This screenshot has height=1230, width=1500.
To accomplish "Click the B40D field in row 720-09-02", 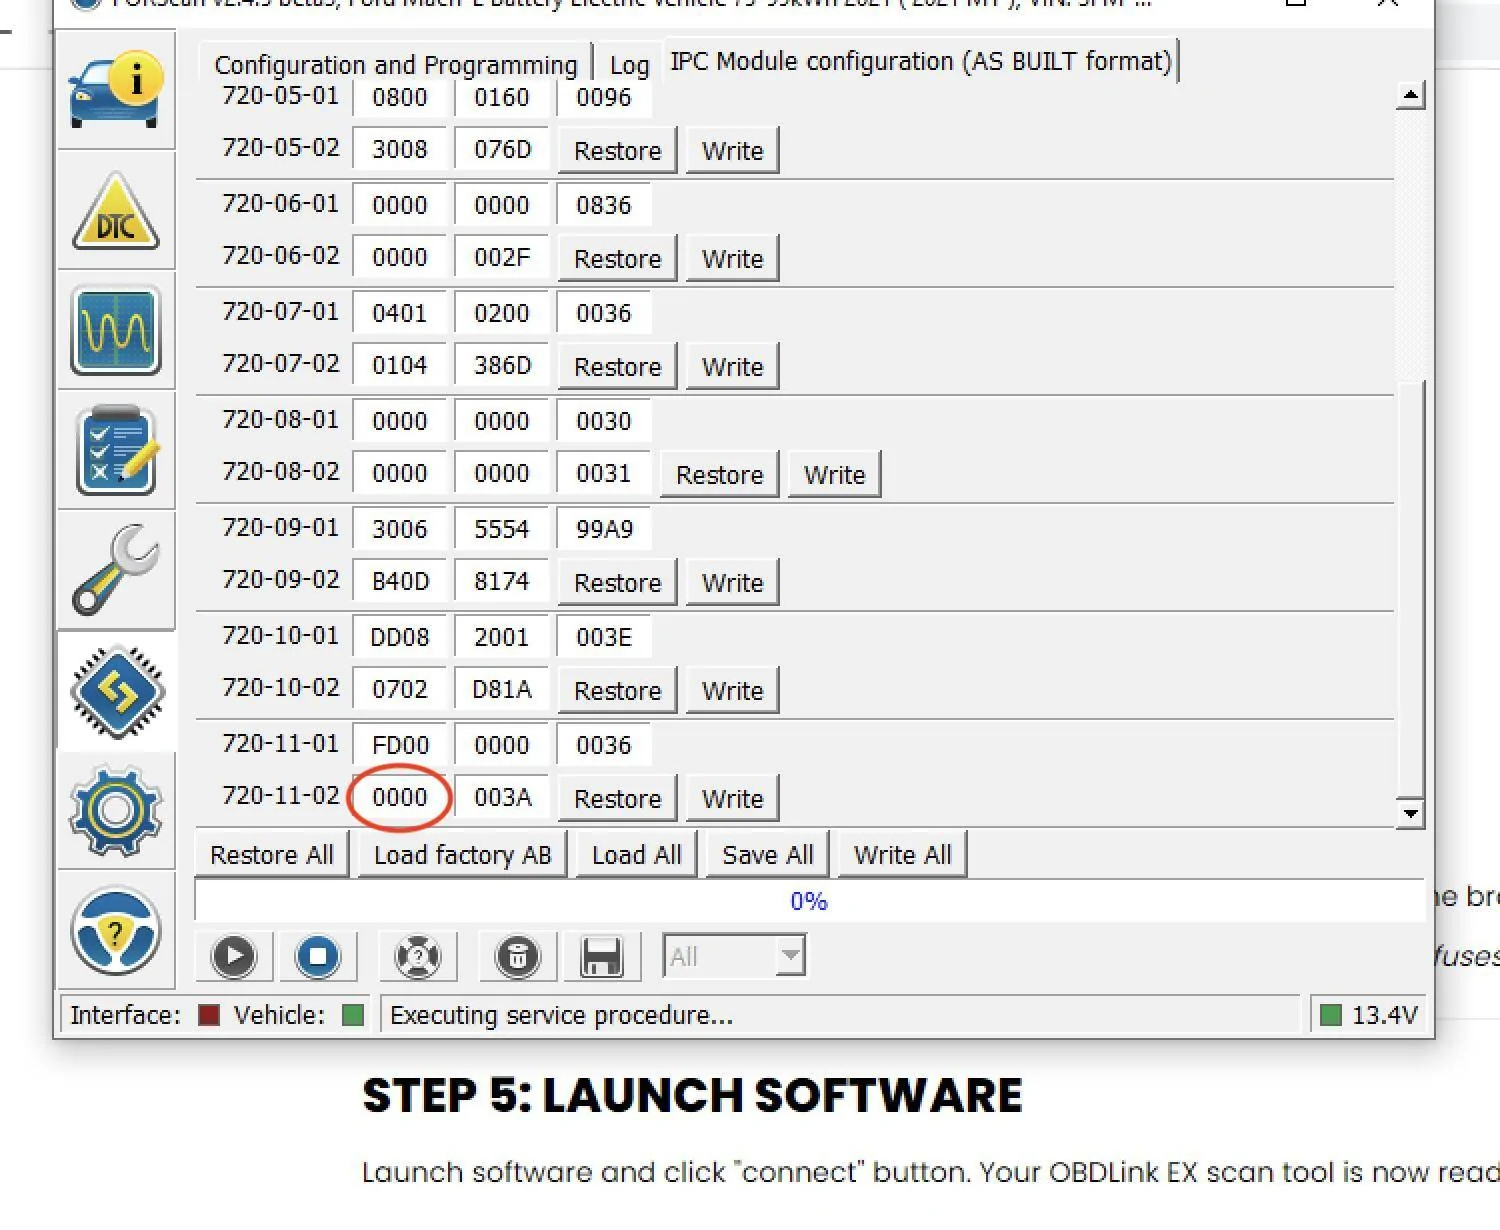I will (x=400, y=581).
